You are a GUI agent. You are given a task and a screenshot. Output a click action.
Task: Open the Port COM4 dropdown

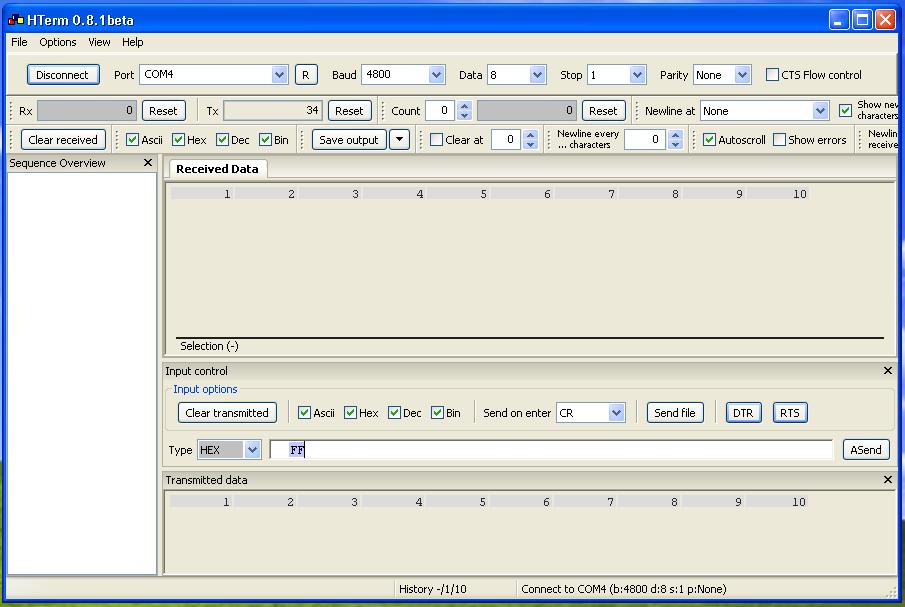(279, 74)
